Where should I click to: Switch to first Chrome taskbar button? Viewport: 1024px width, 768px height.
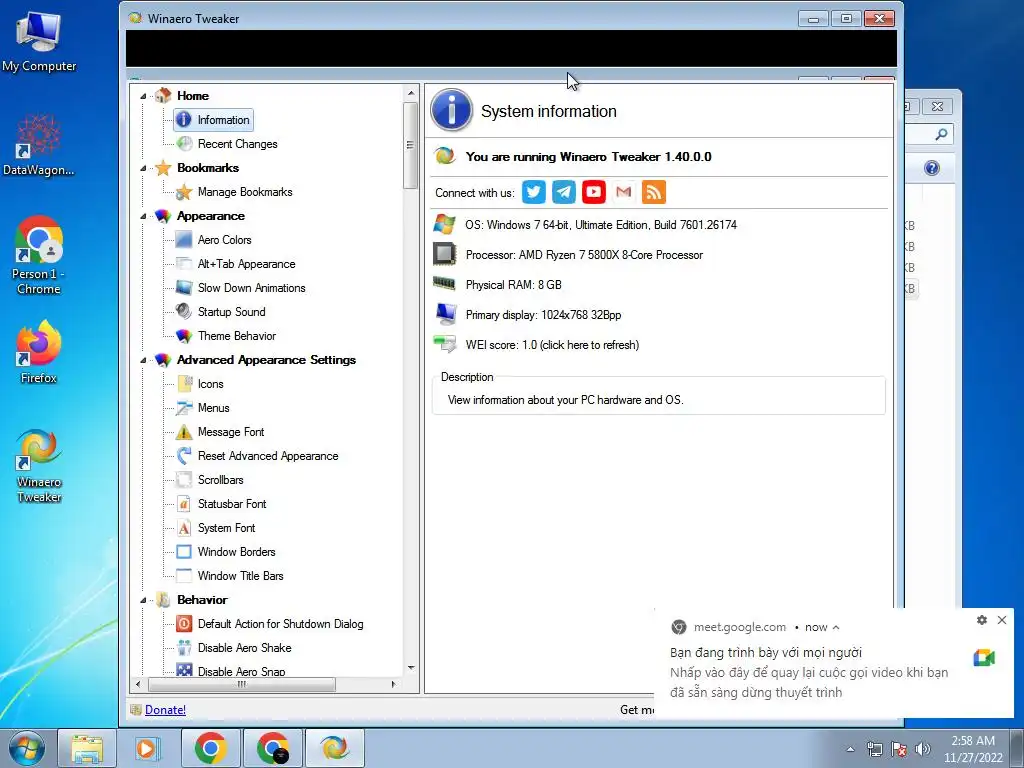point(210,748)
